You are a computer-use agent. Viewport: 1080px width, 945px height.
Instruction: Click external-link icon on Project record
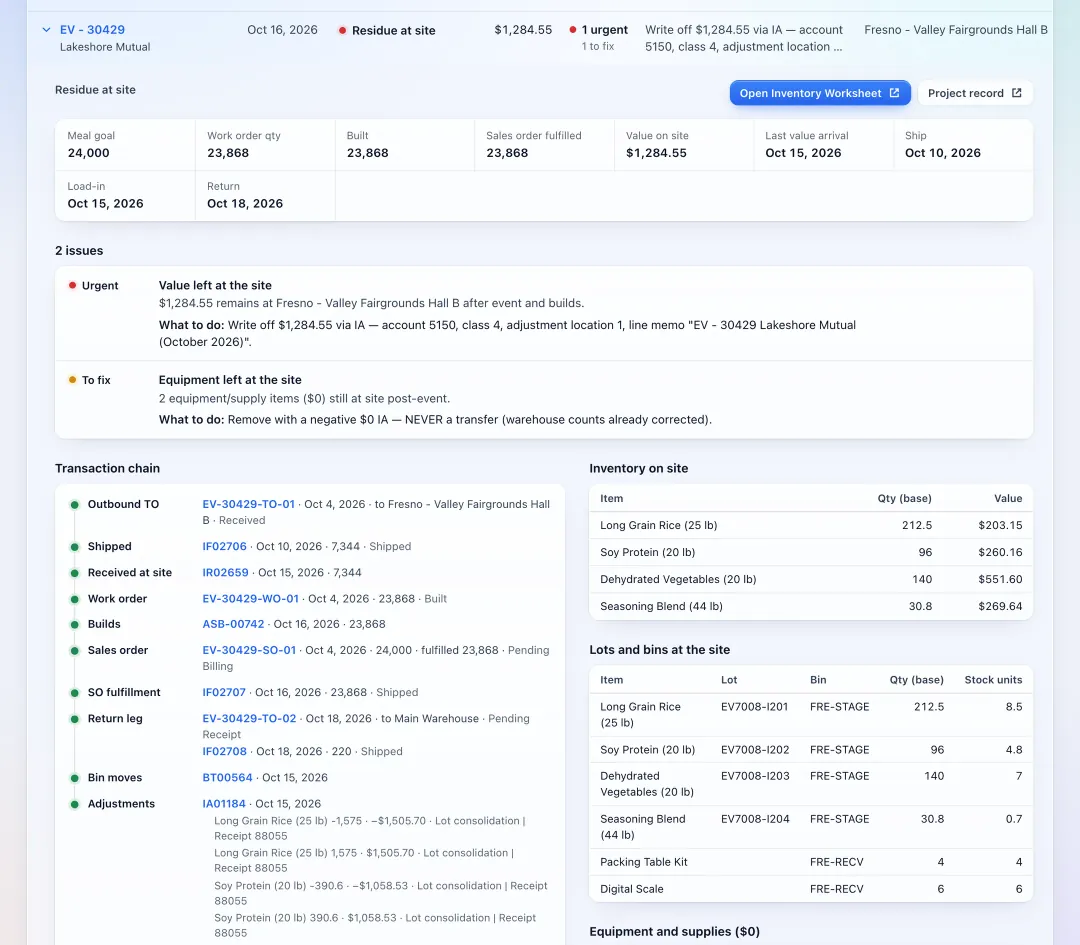click(x=1017, y=93)
